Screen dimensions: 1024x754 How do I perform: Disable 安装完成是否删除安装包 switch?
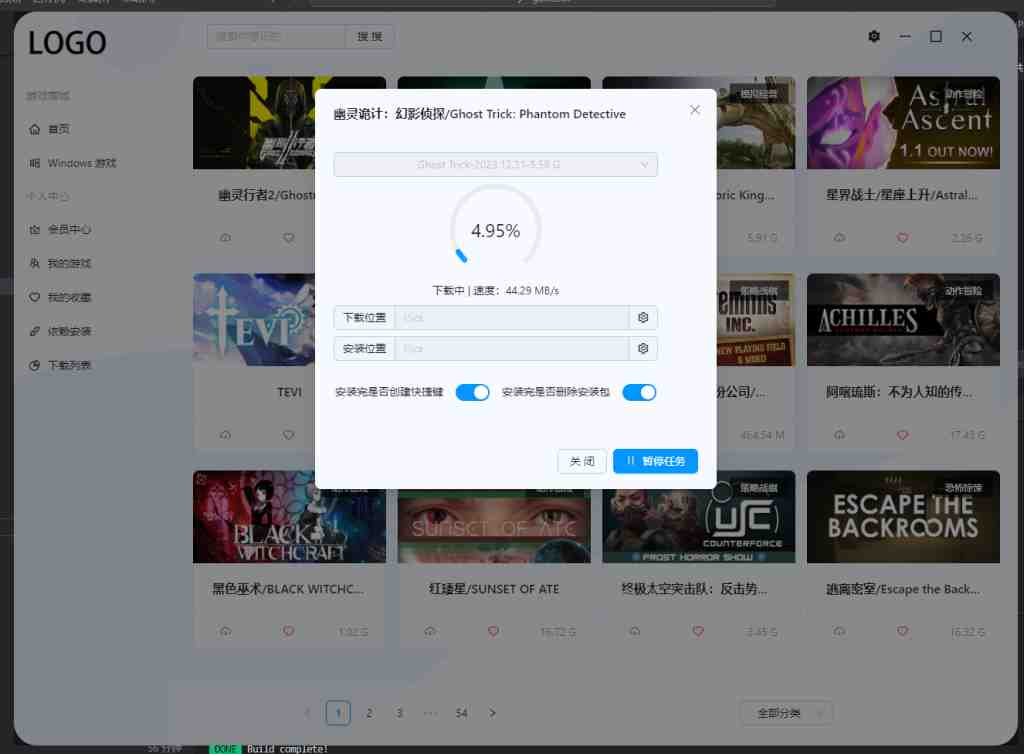[x=639, y=392]
